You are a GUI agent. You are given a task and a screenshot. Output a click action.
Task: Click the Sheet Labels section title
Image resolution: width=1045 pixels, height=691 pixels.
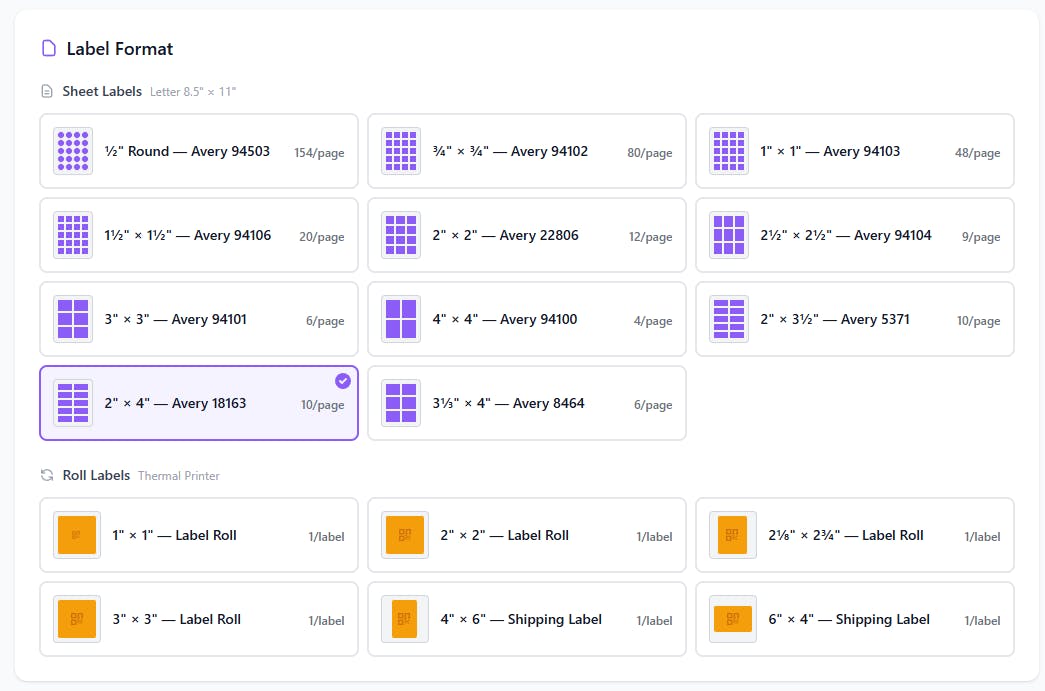coord(102,91)
